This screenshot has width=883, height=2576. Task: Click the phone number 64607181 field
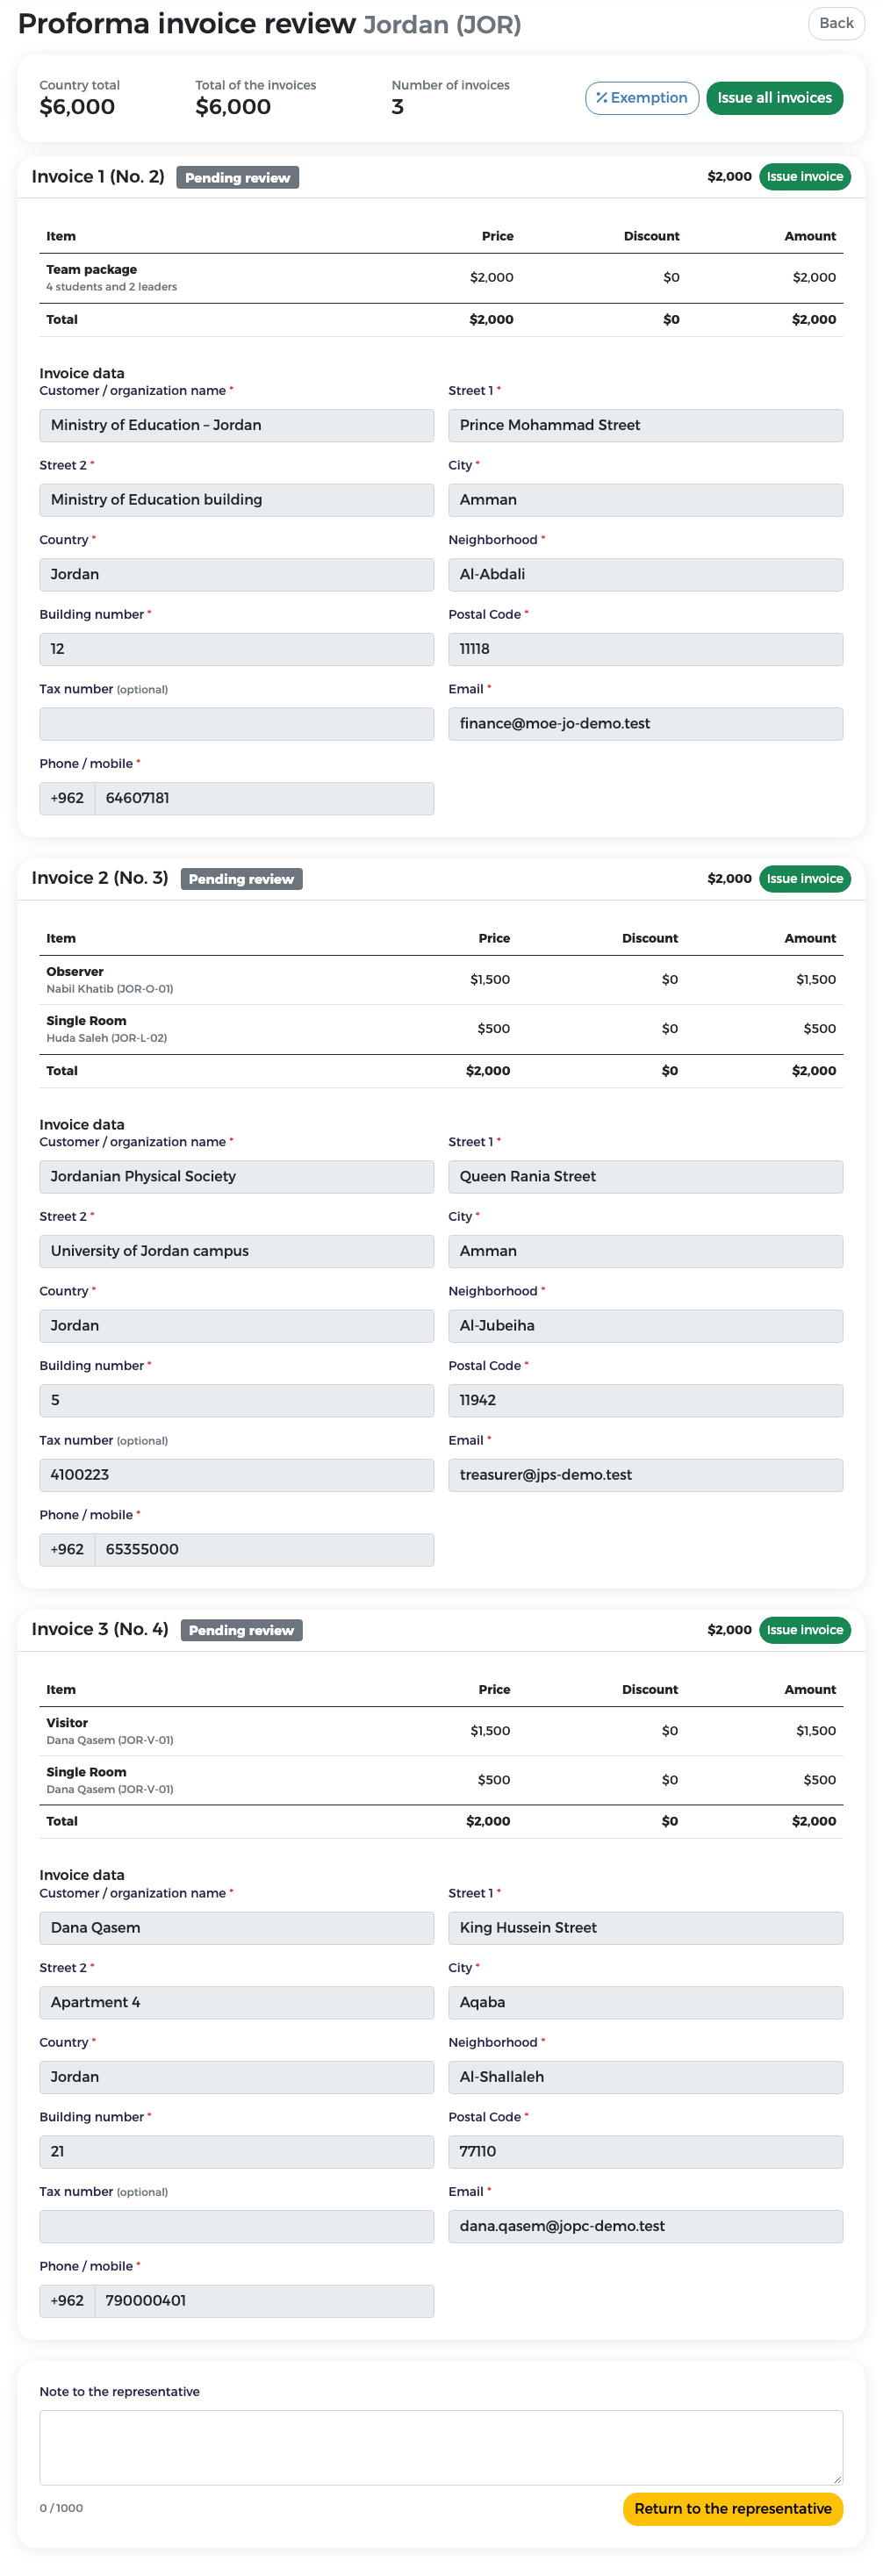[264, 798]
